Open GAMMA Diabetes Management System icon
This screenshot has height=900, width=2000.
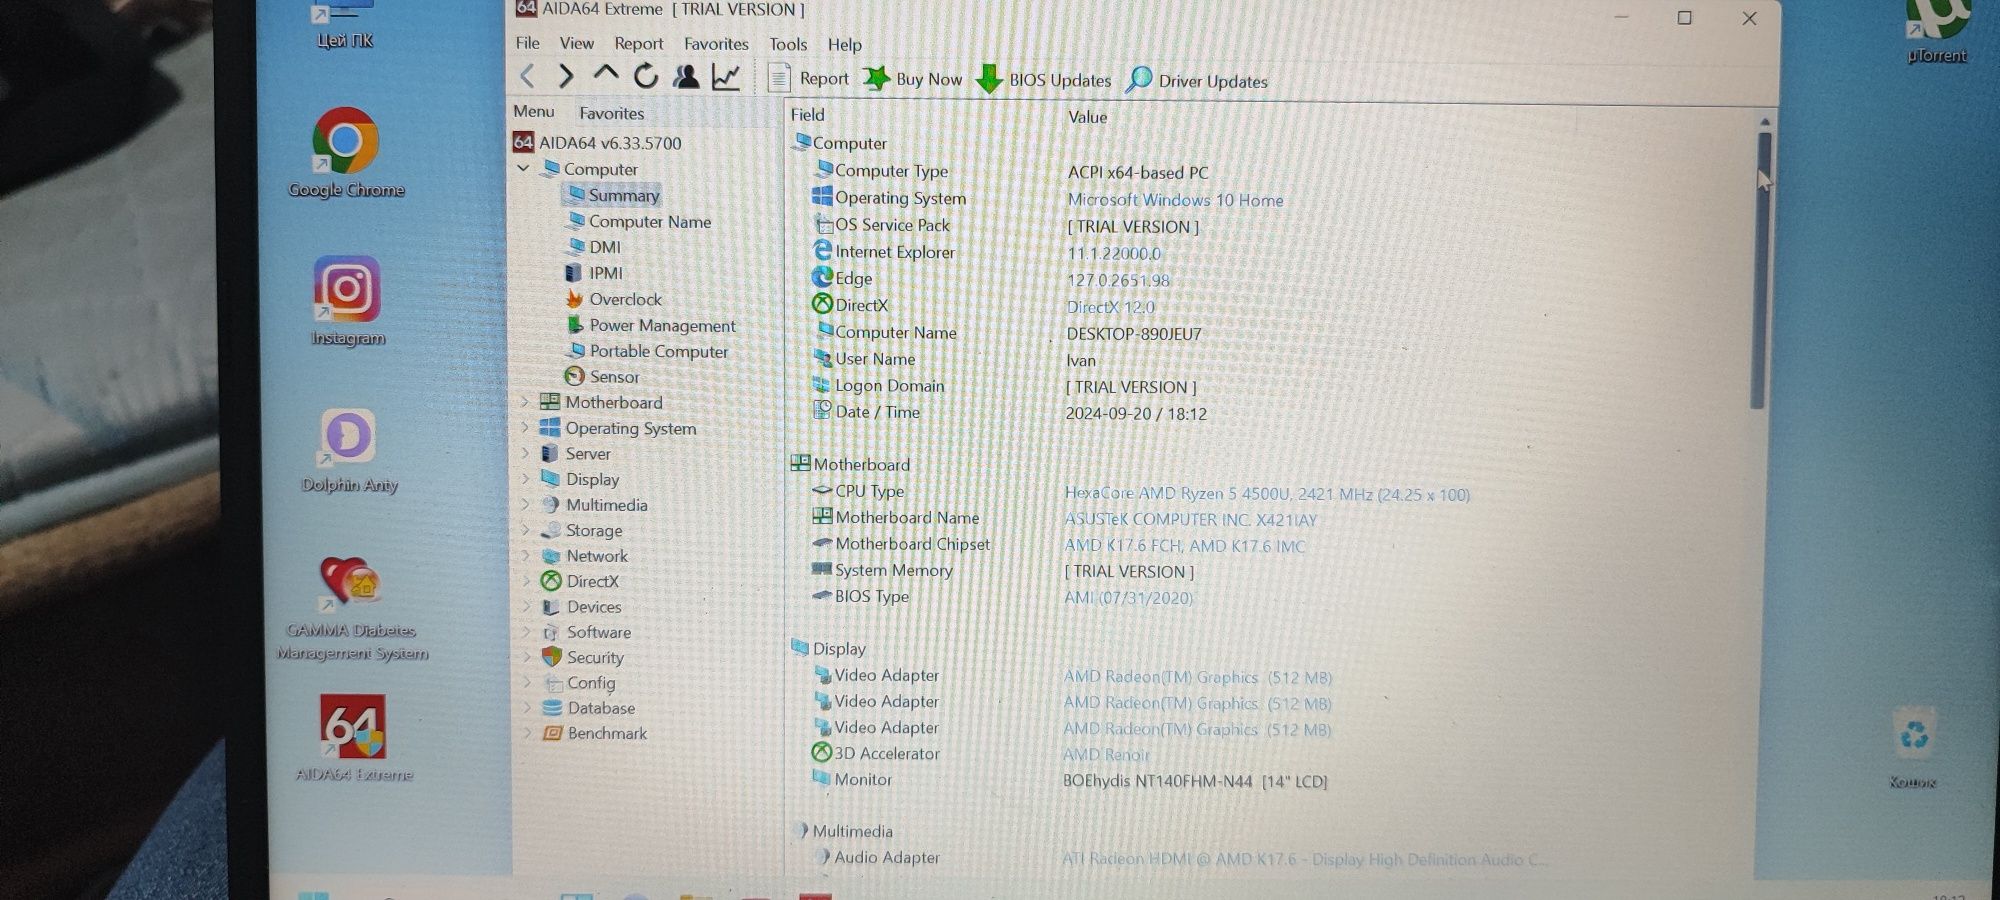tap(351, 607)
